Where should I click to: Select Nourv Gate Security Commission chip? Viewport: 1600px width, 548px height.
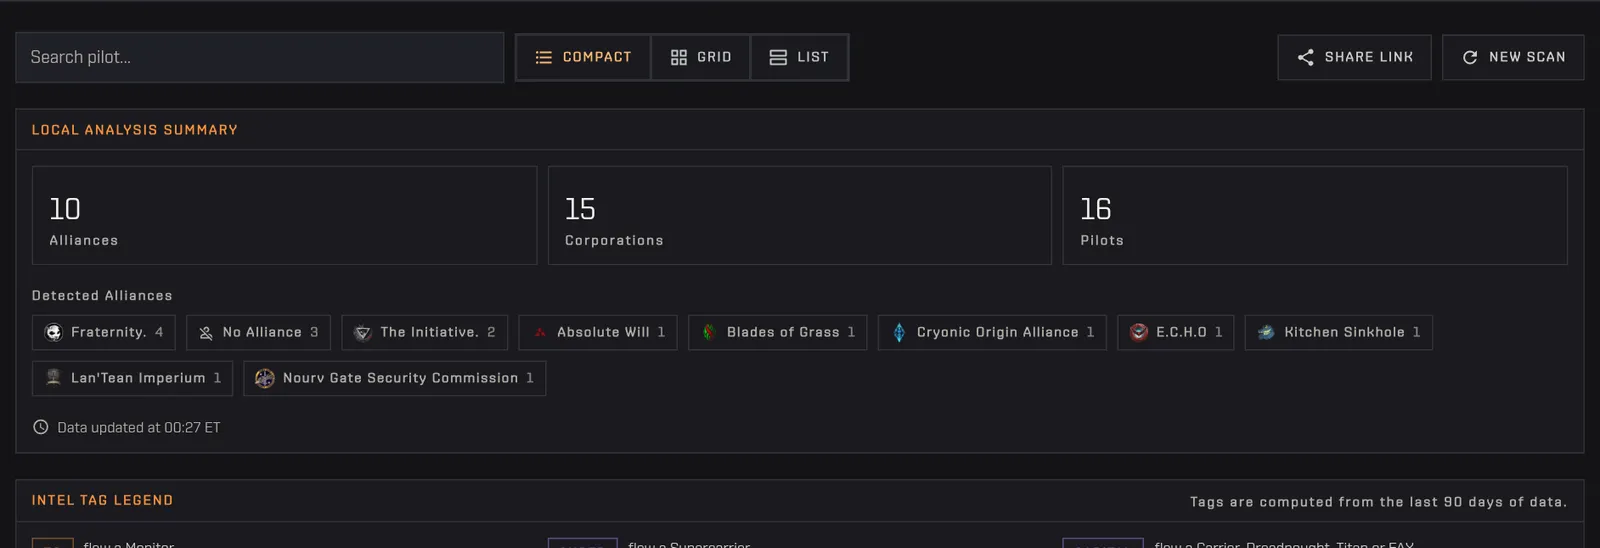pos(395,378)
